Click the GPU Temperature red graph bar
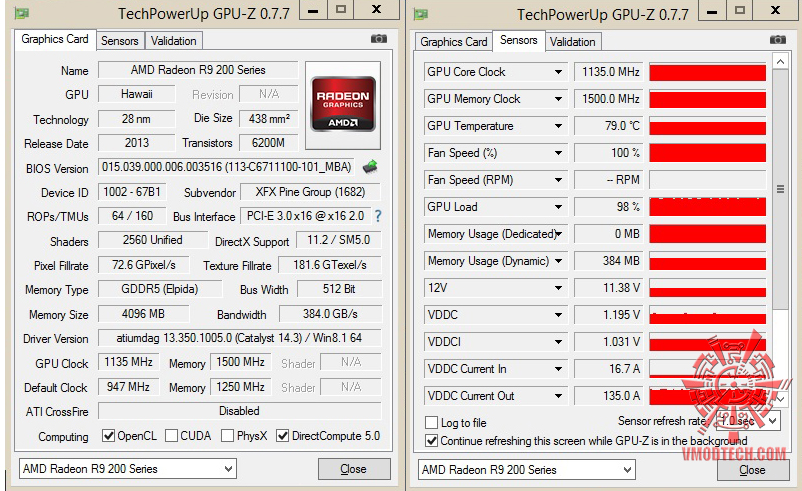The image size is (802, 491). coord(708,126)
